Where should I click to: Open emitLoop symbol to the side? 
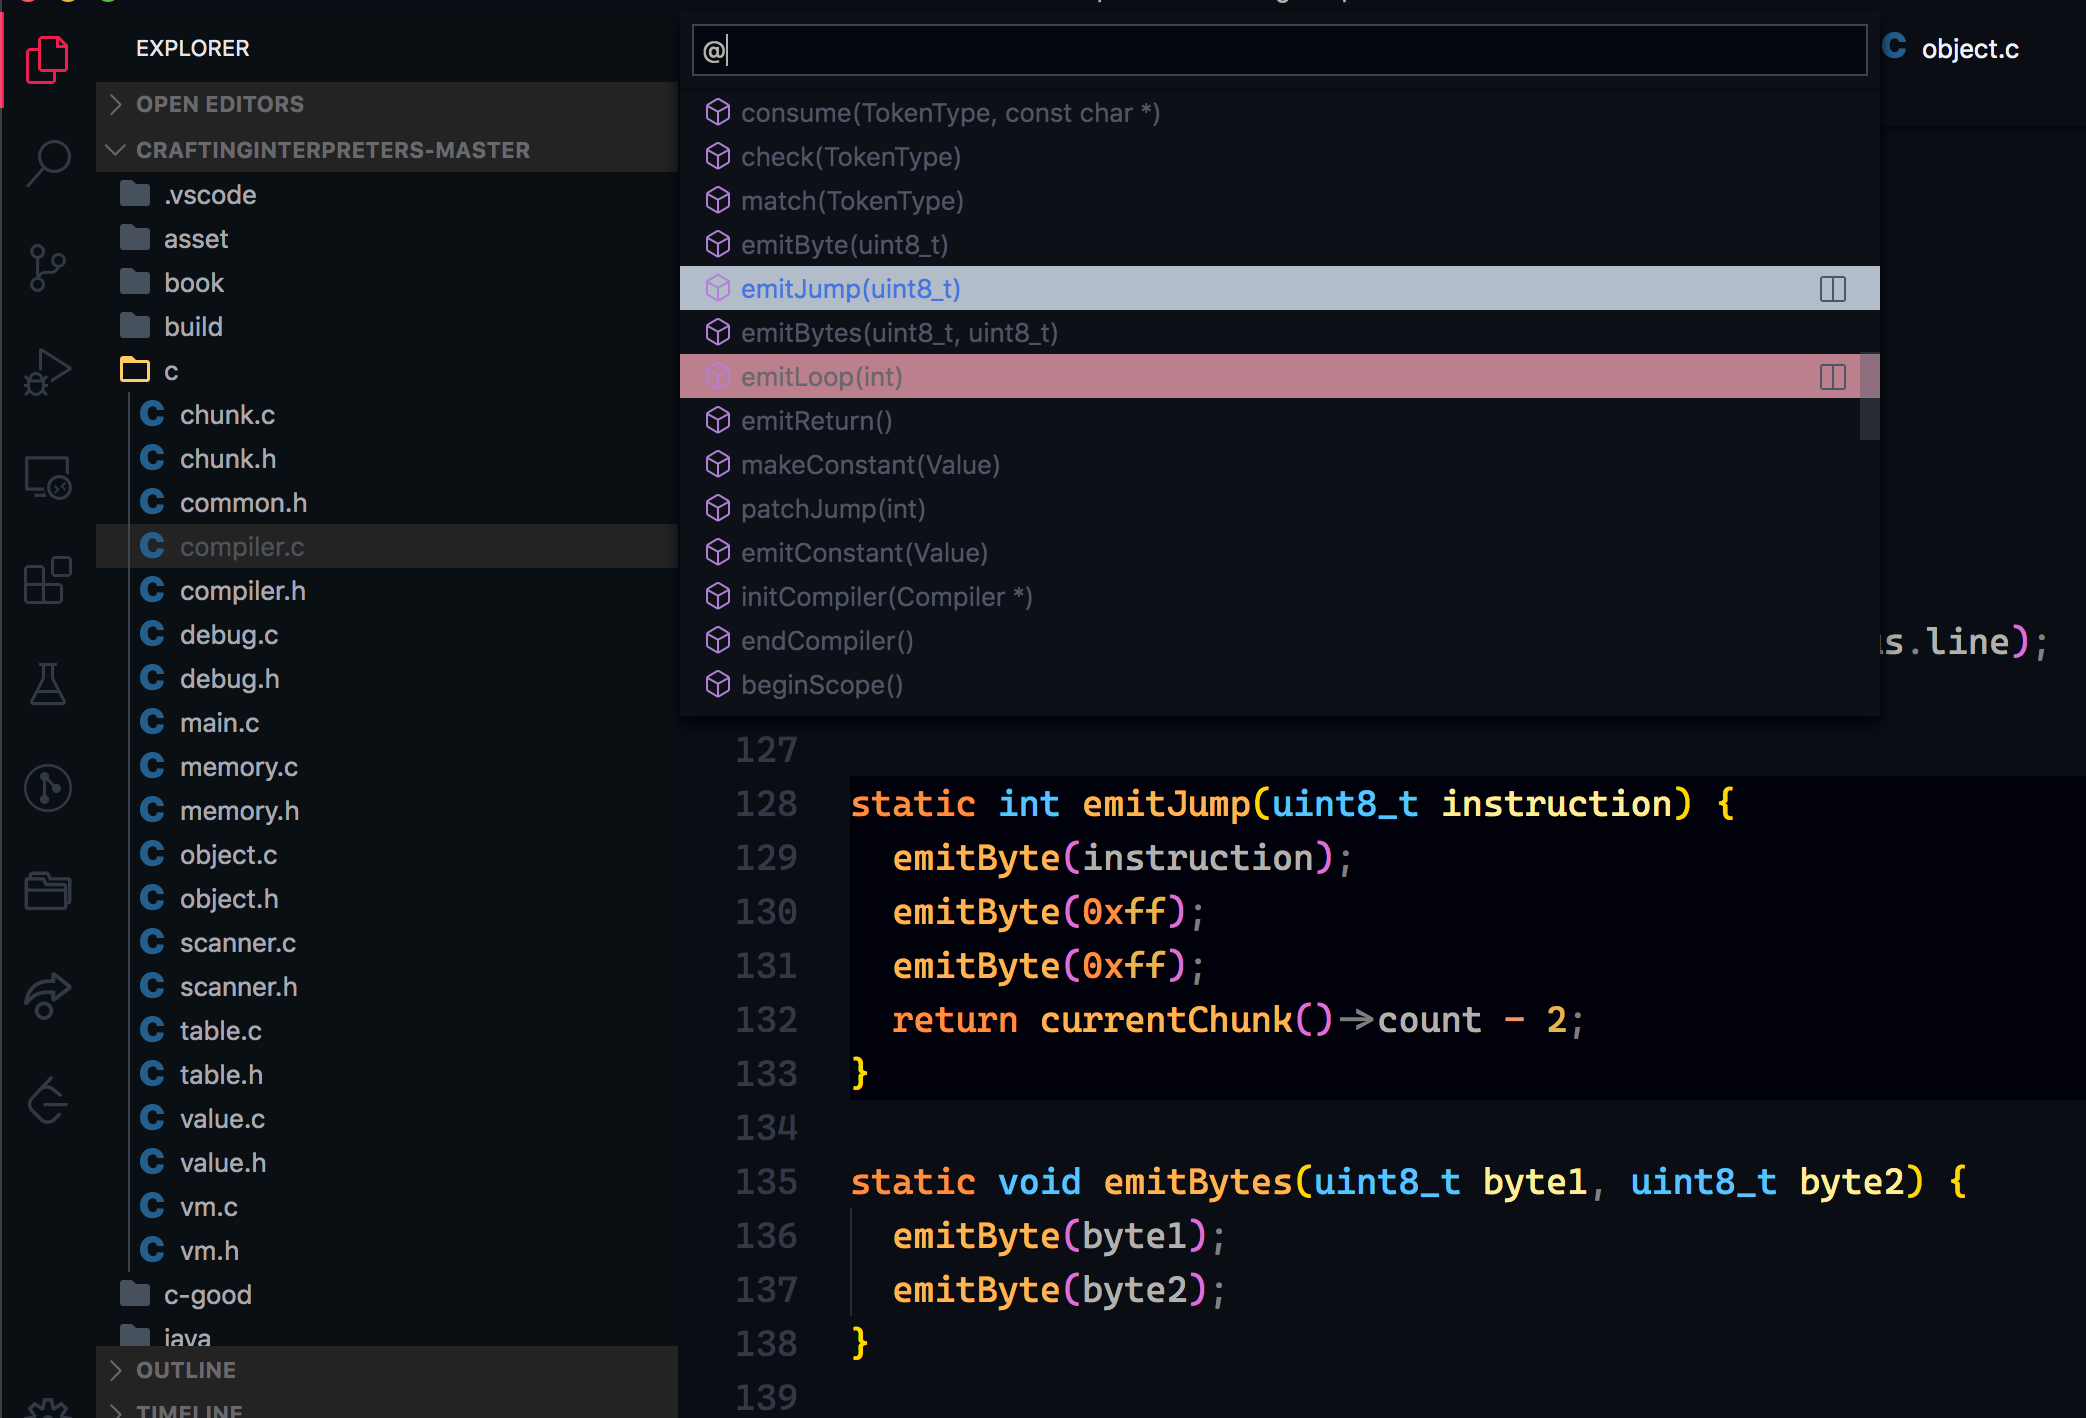pyautogui.click(x=1832, y=377)
